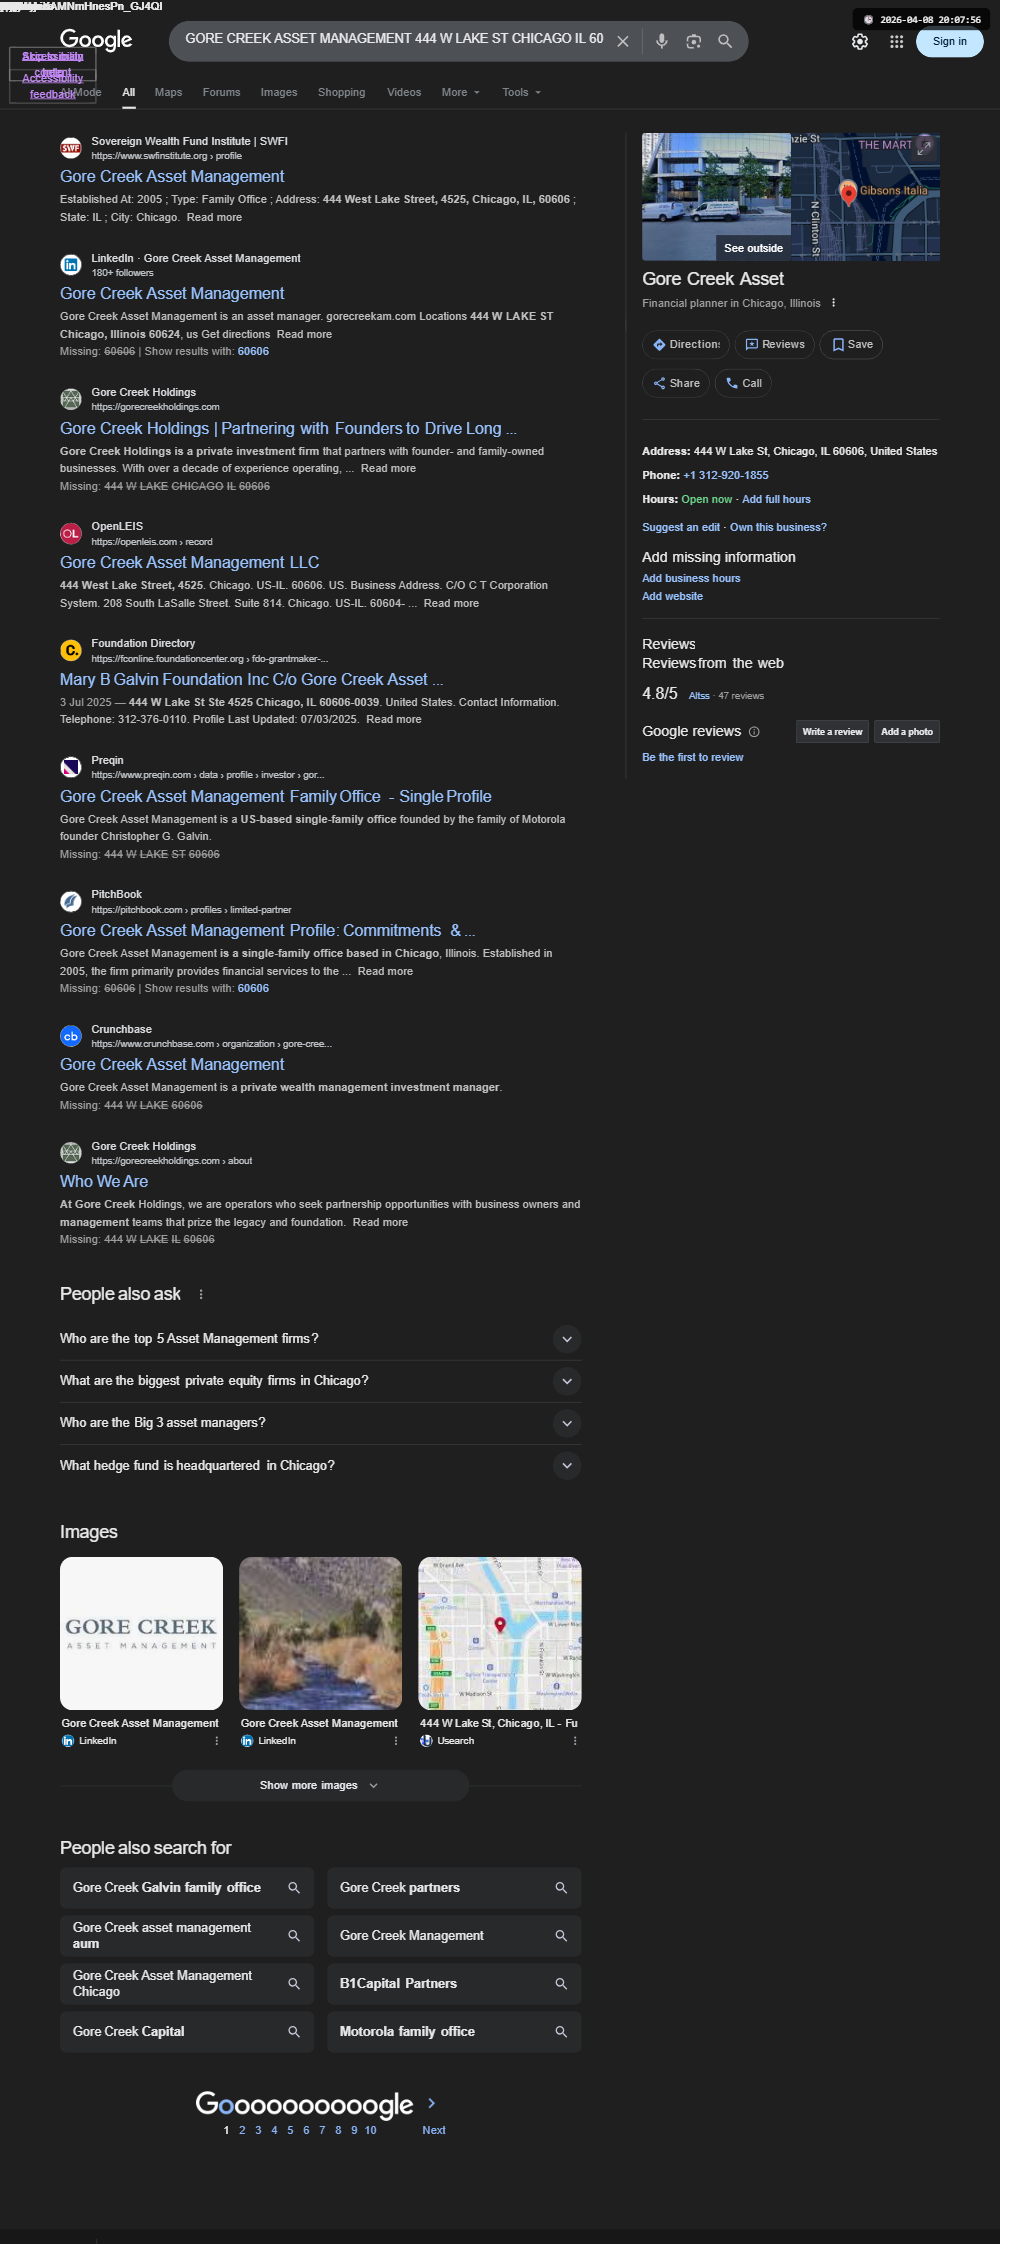1012x2244 pixels.
Task: Click PitchBook favicon icon
Action: (x=71, y=901)
